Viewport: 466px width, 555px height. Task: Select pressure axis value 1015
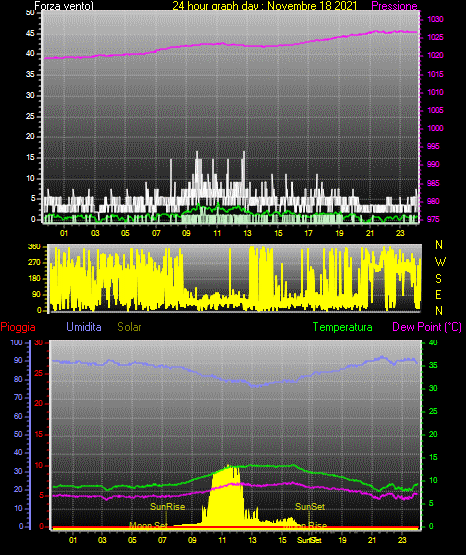coord(436,74)
